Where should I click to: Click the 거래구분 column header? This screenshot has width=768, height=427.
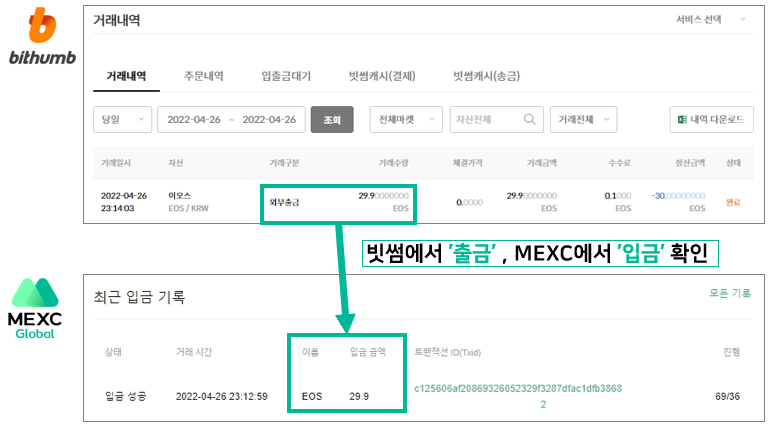284,163
